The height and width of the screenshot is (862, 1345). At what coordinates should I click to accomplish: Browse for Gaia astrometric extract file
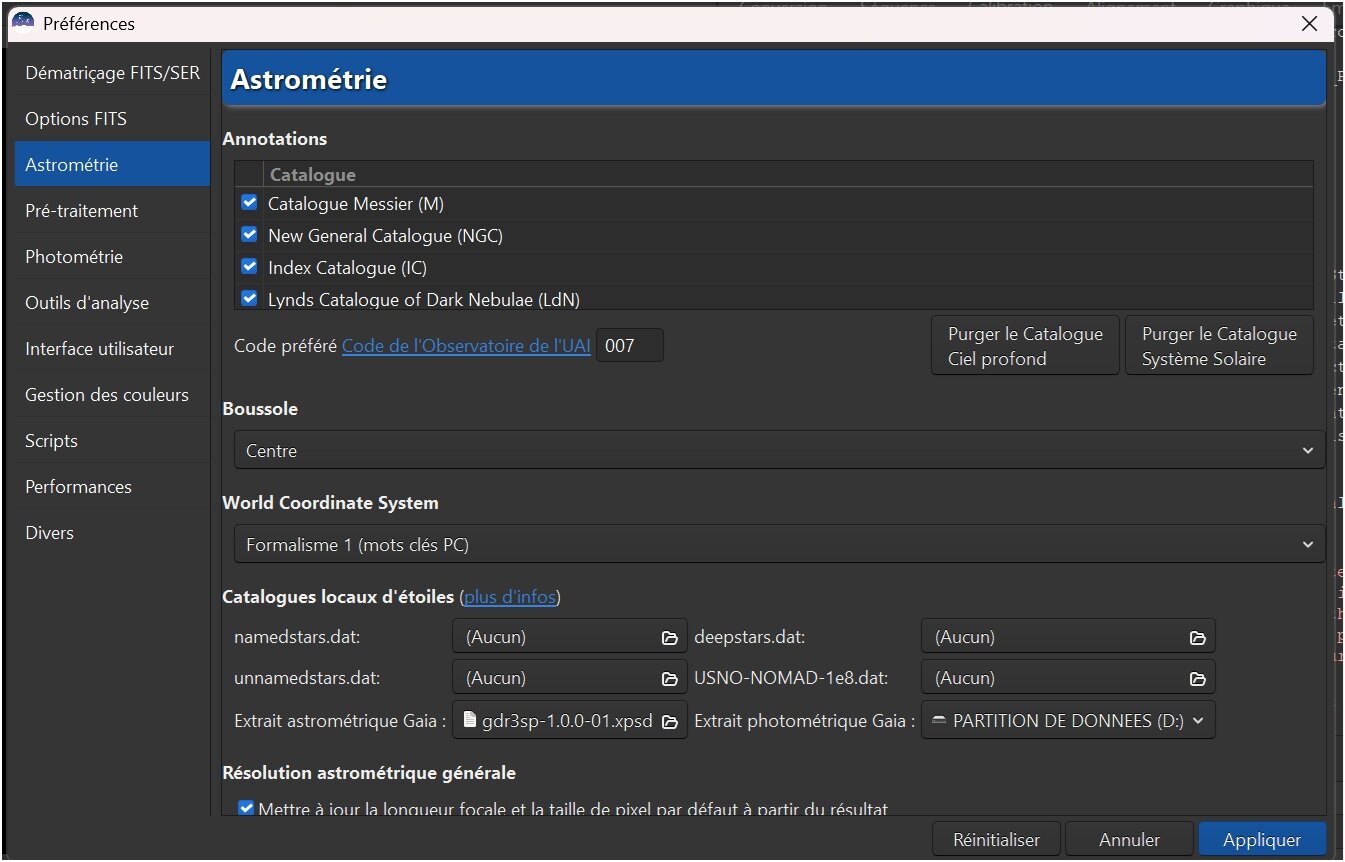click(669, 721)
